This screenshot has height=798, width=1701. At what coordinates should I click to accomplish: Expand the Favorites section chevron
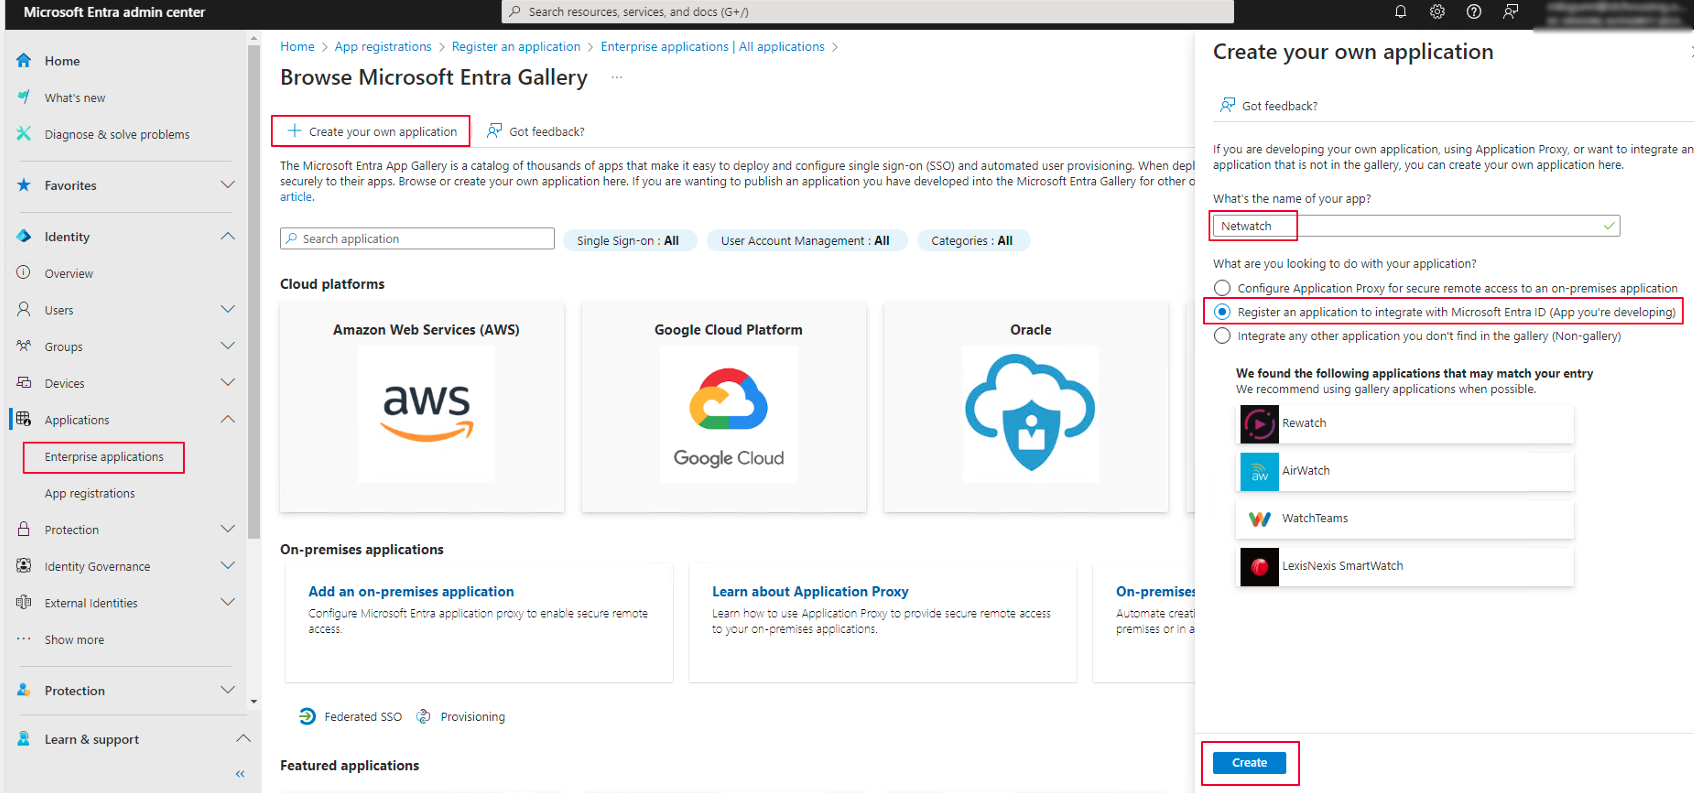pos(228,185)
